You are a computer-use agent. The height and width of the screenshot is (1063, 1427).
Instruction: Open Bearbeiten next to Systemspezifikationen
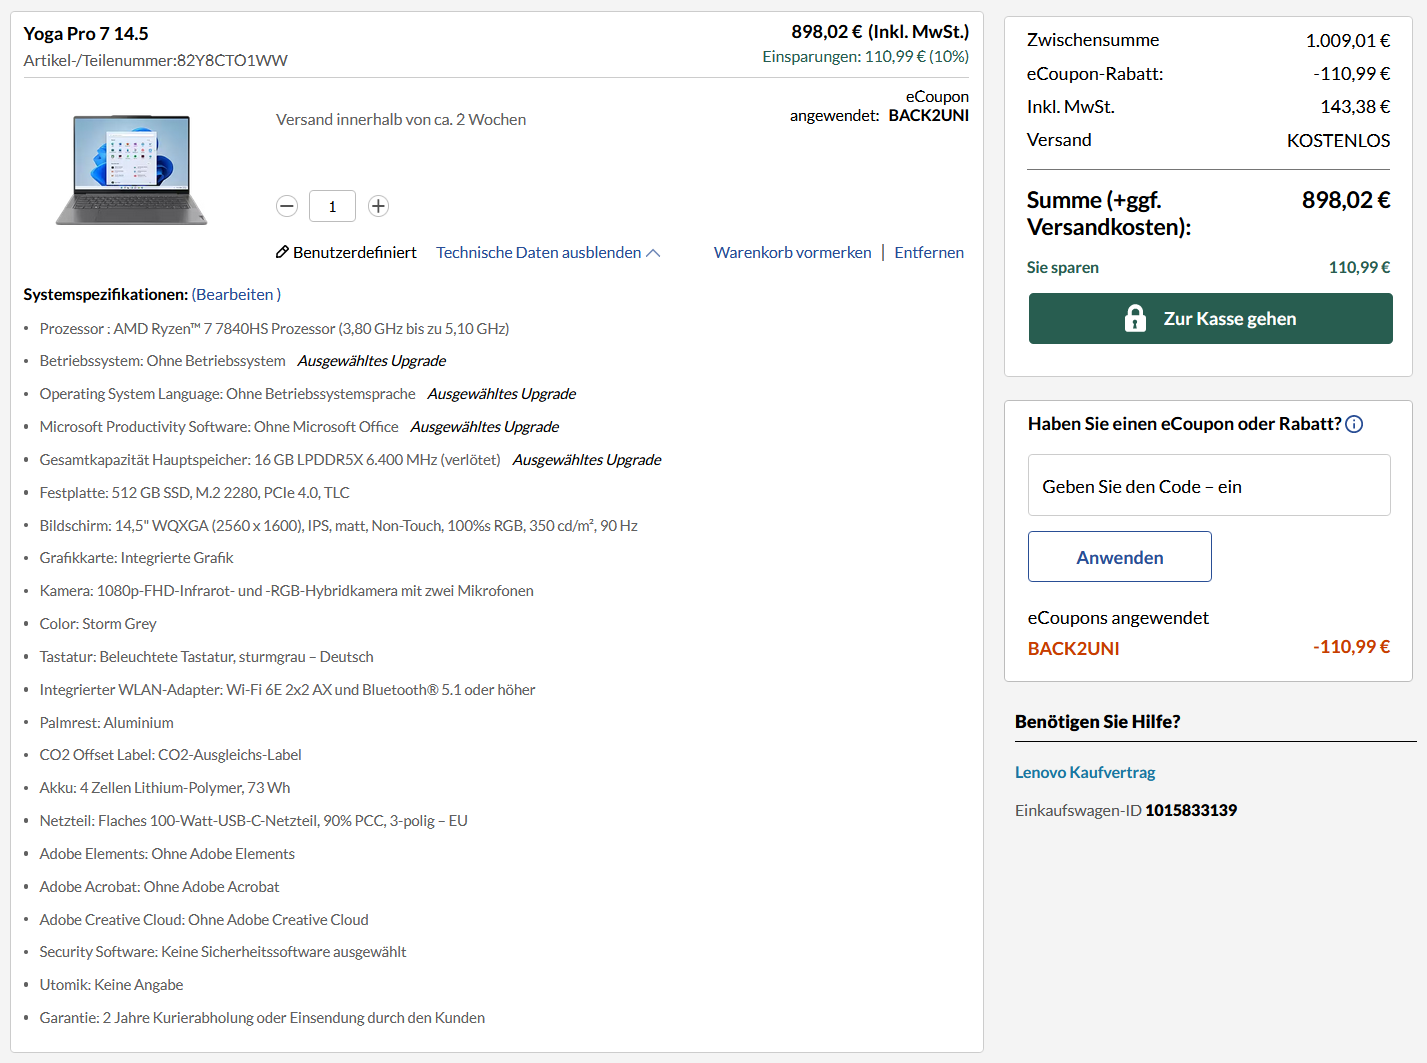pyautogui.click(x=236, y=294)
